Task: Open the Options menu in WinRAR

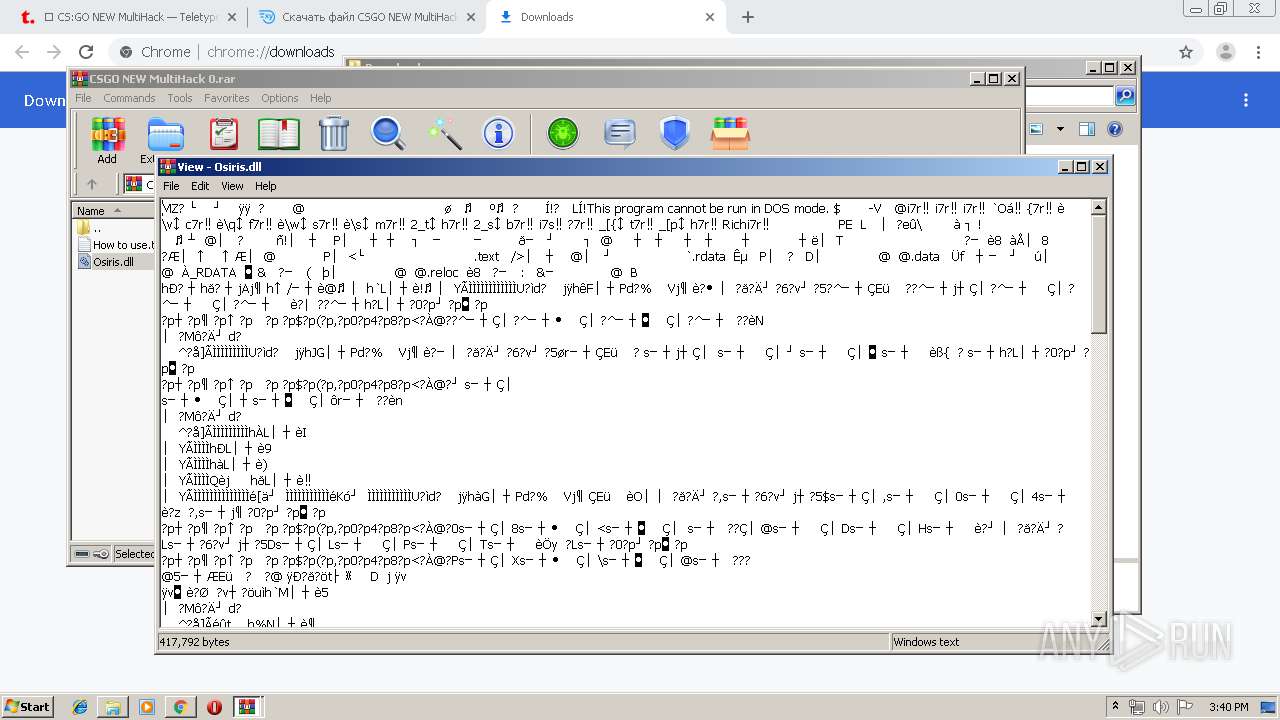Action: point(280,98)
